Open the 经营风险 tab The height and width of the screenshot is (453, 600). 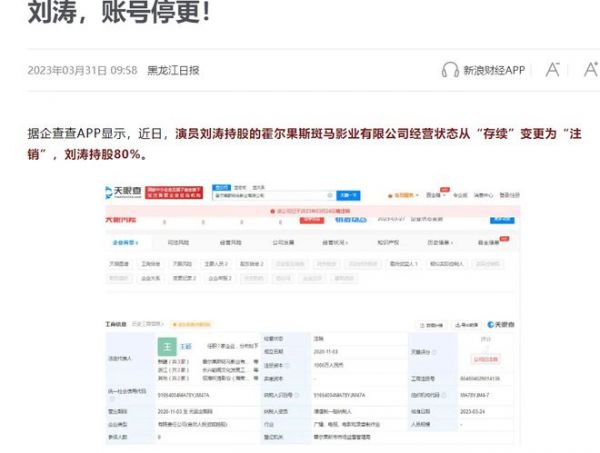point(230,242)
